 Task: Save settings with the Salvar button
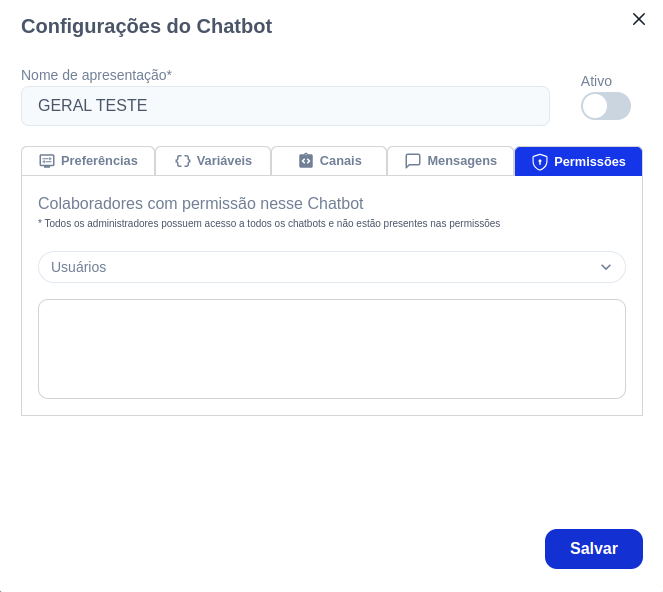(x=594, y=548)
